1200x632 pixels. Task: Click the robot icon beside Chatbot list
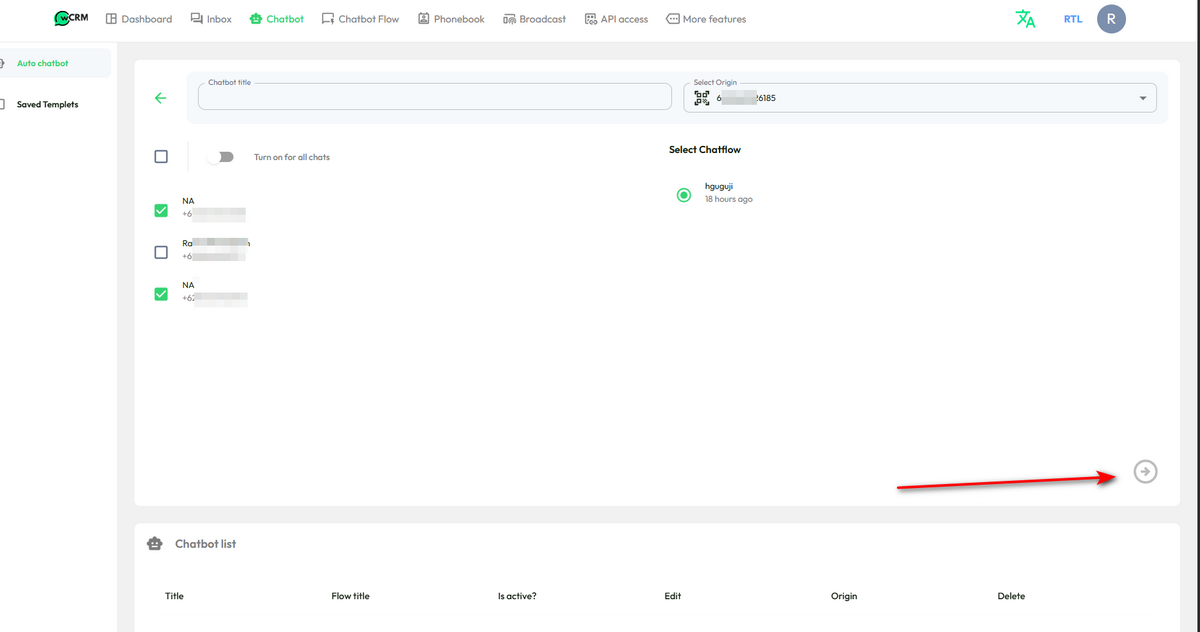point(154,544)
